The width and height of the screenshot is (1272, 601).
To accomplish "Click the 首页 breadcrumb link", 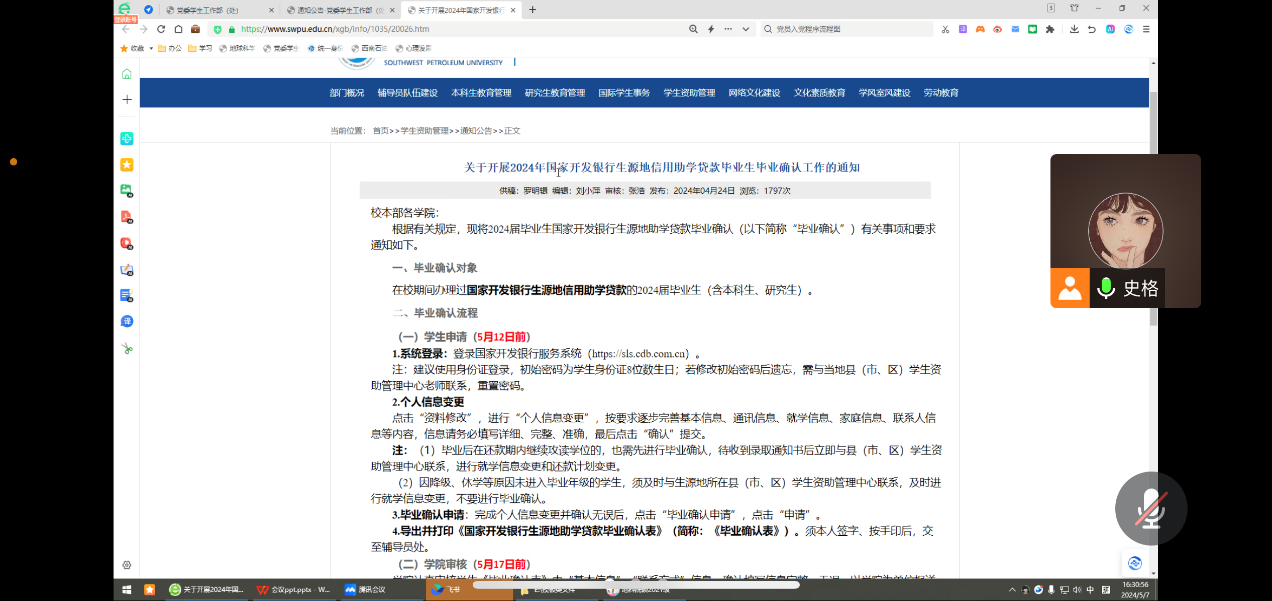I will pyautogui.click(x=381, y=131).
